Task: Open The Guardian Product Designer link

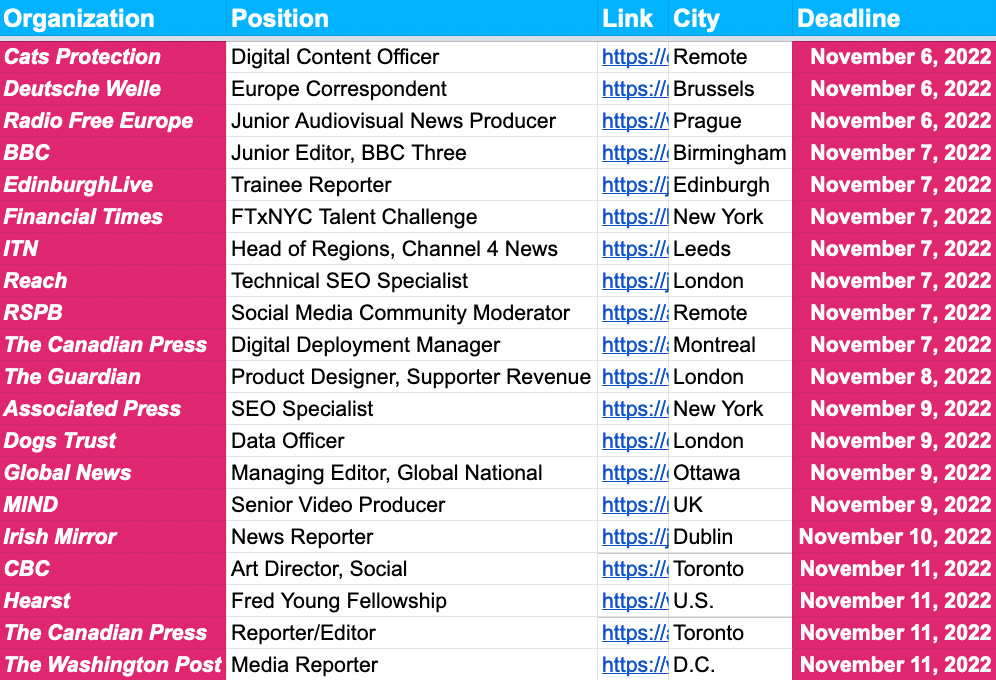Action: (x=635, y=377)
